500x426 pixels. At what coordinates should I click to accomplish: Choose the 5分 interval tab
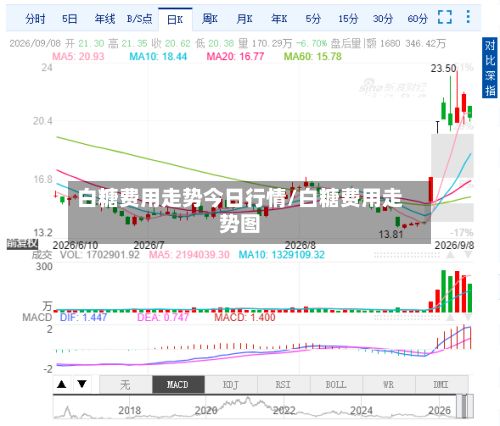pyautogui.click(x=313, y=19)
